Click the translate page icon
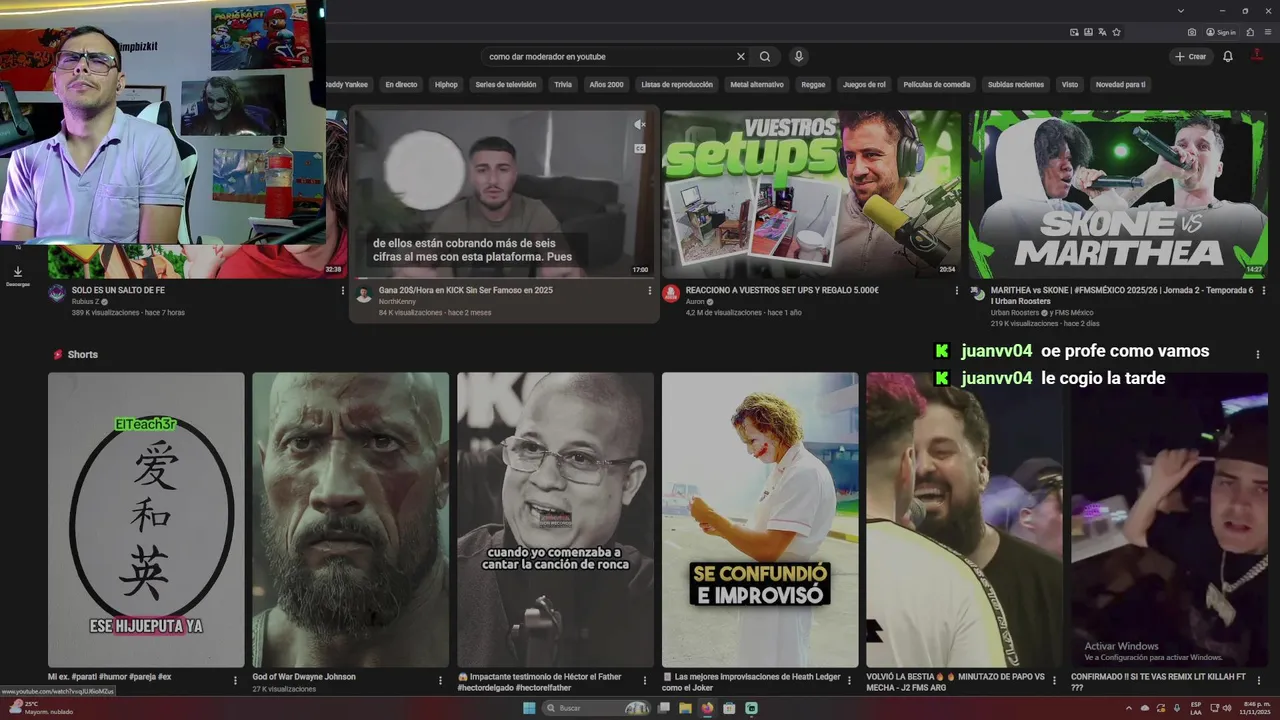This screenshot has height=720, width=1280. point(1102,32)
